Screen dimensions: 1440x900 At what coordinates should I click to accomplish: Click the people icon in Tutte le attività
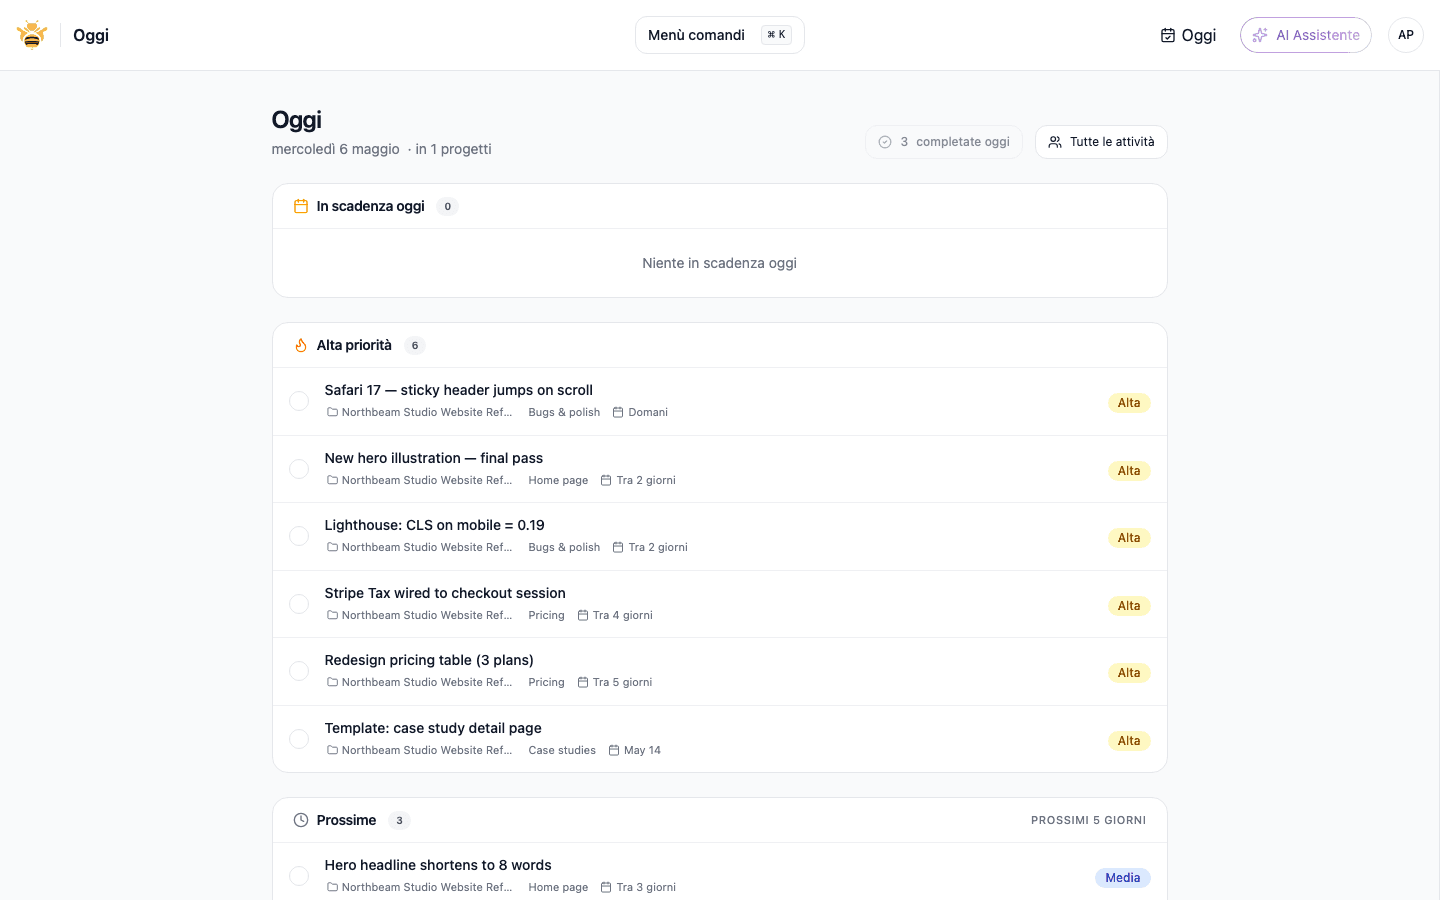[x=1055, y=142]
